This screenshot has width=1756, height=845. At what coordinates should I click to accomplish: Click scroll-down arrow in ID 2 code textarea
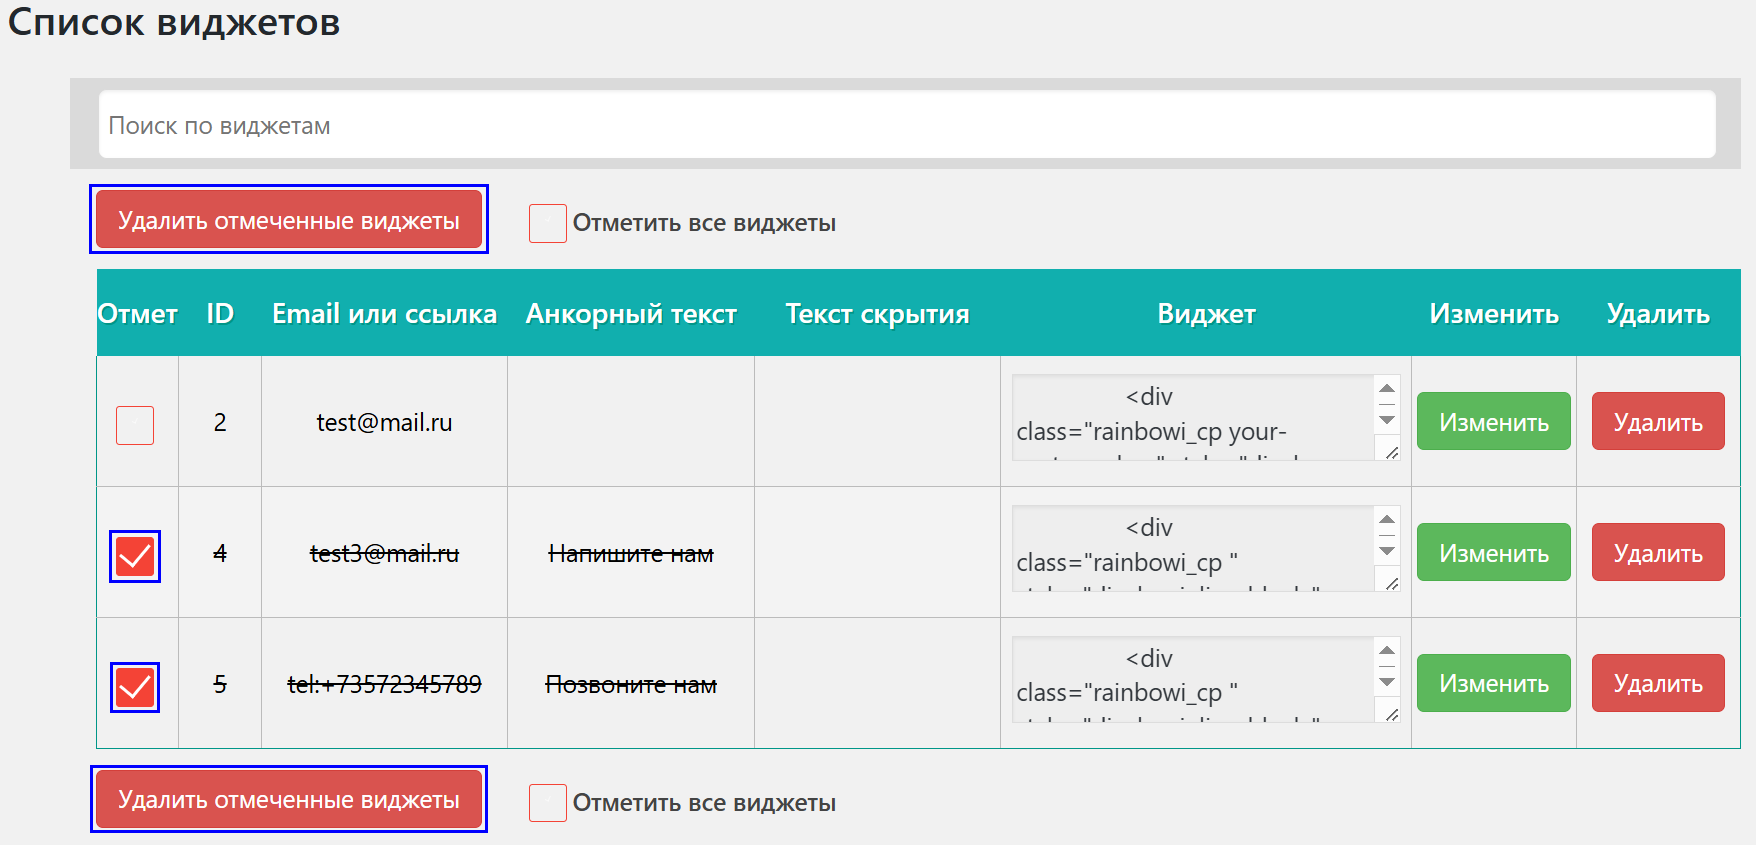1387,420
